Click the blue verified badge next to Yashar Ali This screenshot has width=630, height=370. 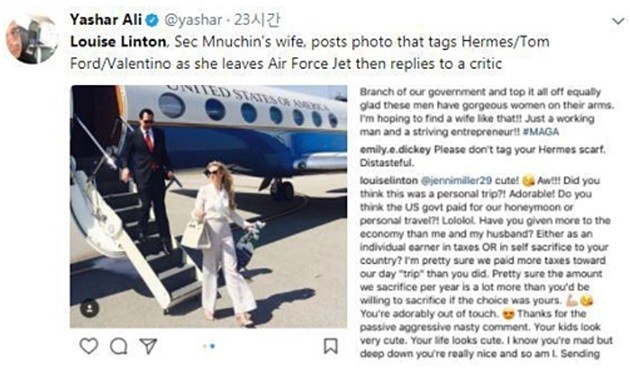(x=152, y=20)
